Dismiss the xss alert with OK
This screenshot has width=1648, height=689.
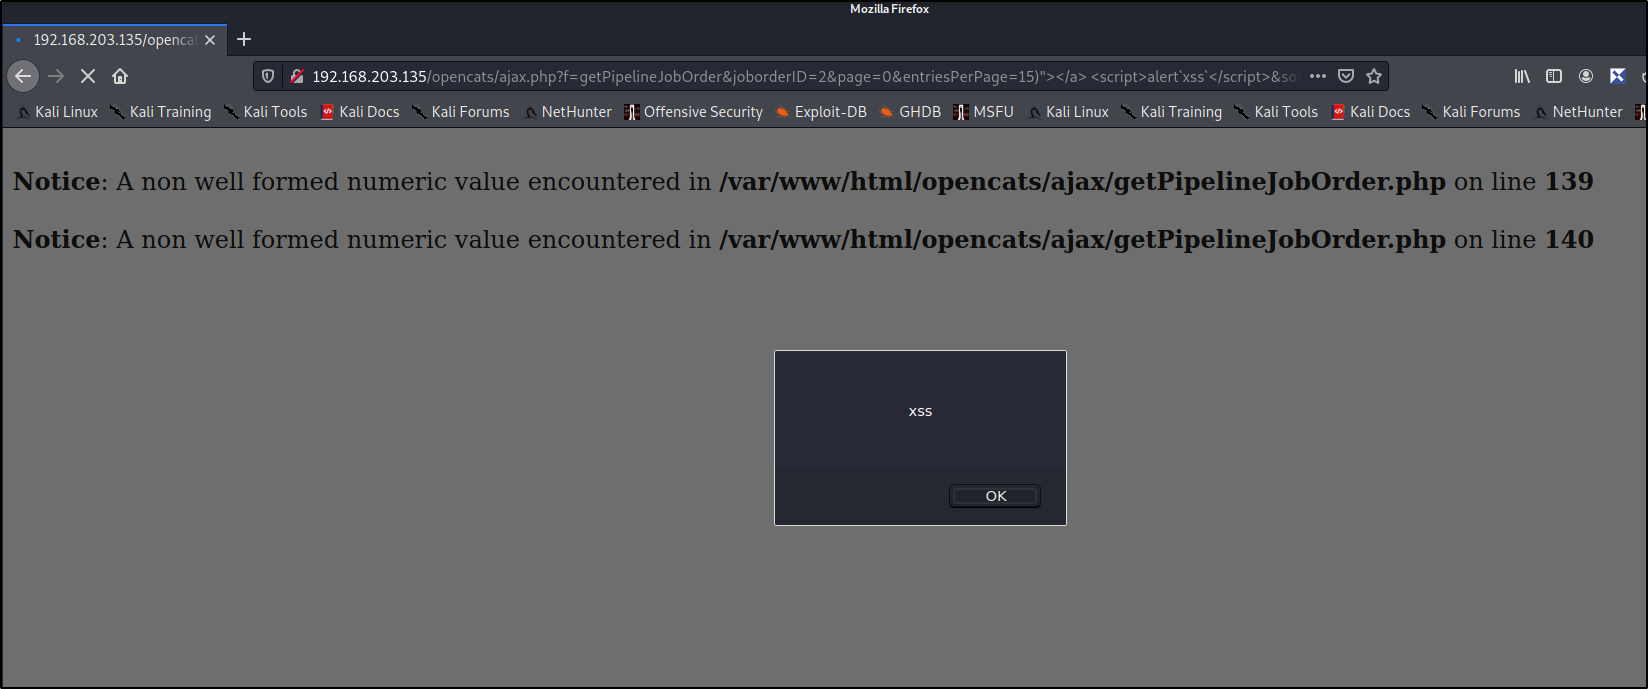click(x=995, y=496)
